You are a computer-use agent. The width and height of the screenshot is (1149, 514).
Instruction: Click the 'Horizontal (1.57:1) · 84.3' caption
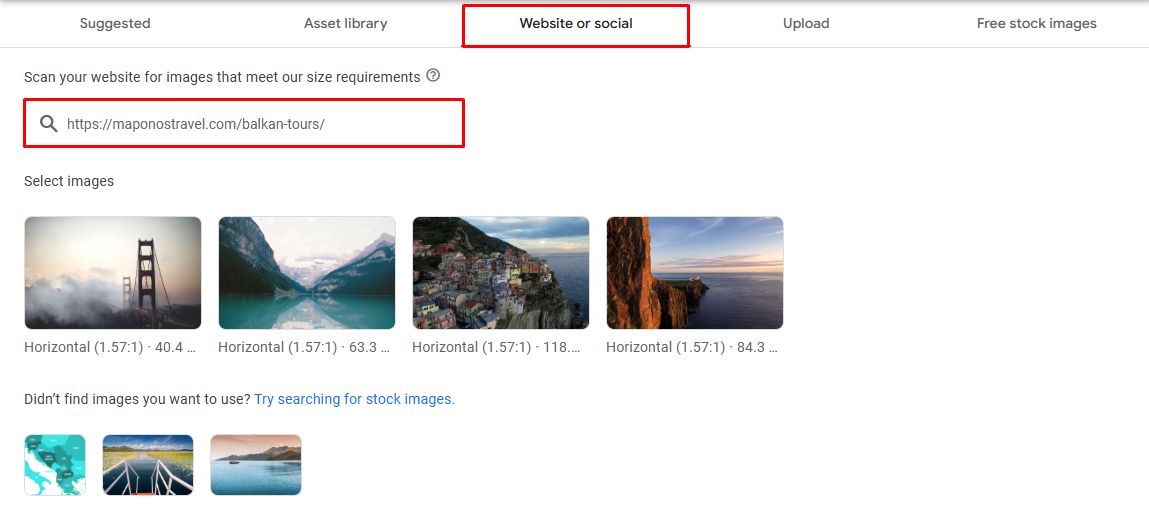[692, 348]
